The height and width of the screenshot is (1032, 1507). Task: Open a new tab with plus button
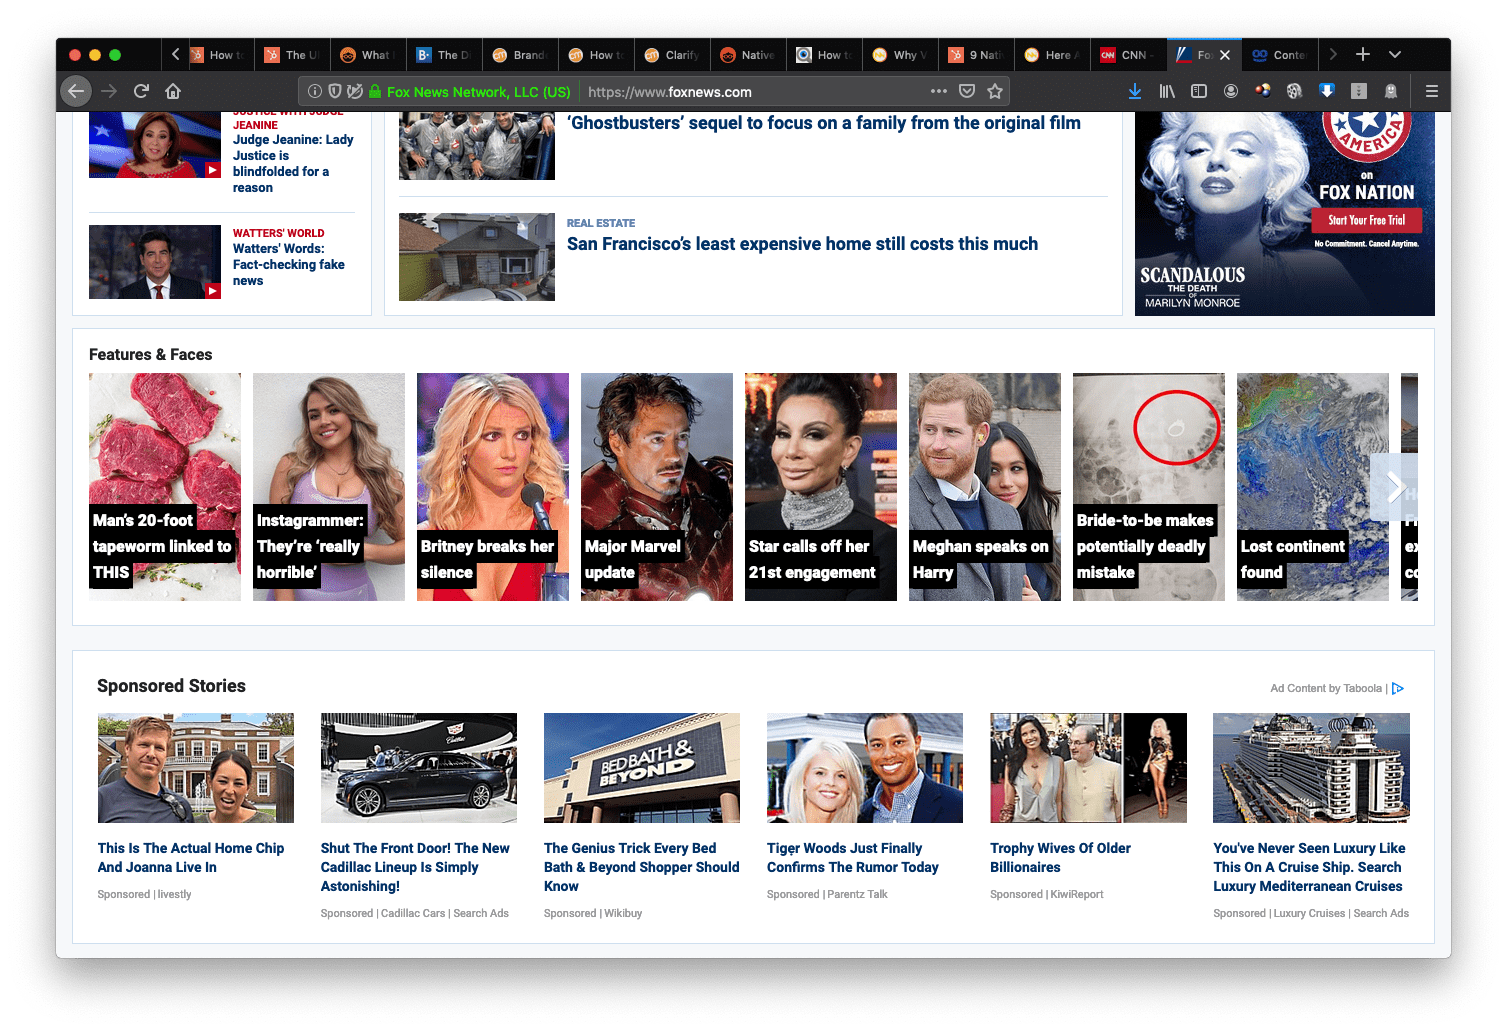click(x=1363, y=54)
